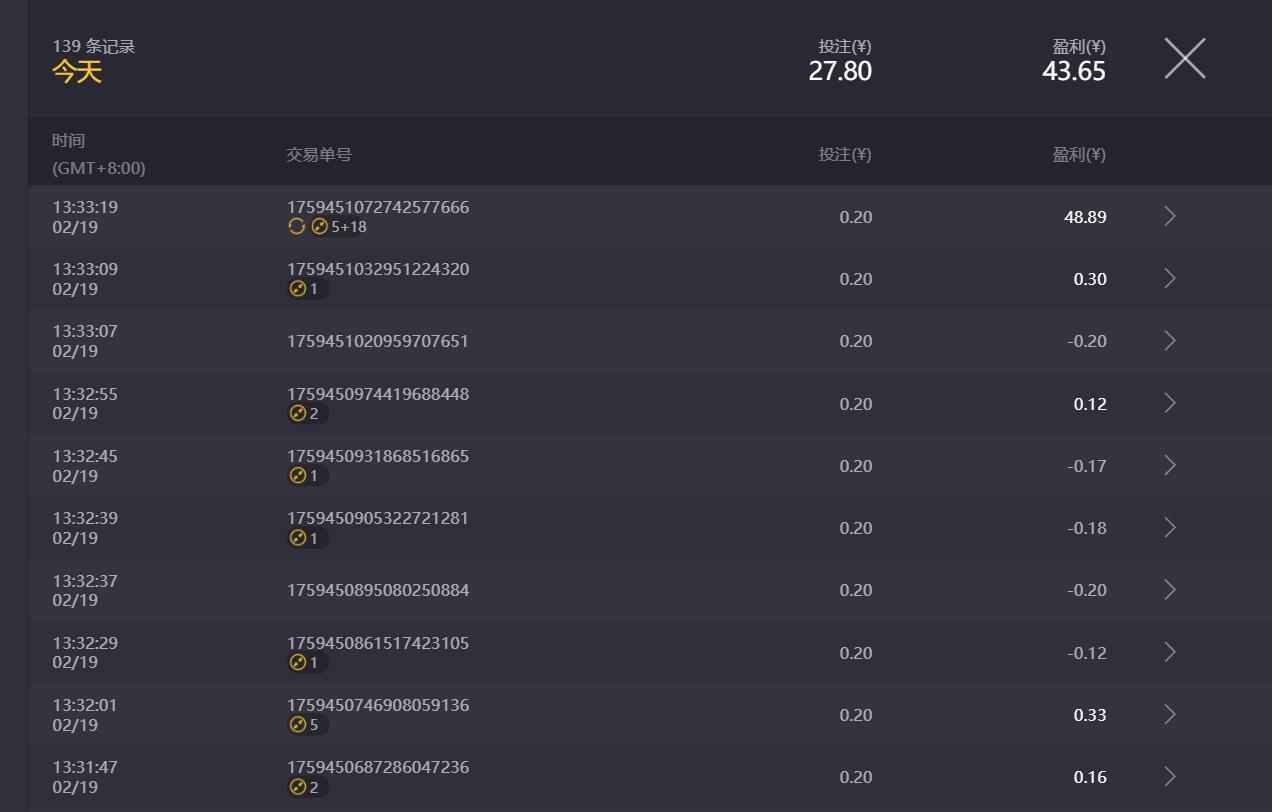Click transaction number 1759451020959707651
Screen dimensions: 1272x812
(378, 341)
